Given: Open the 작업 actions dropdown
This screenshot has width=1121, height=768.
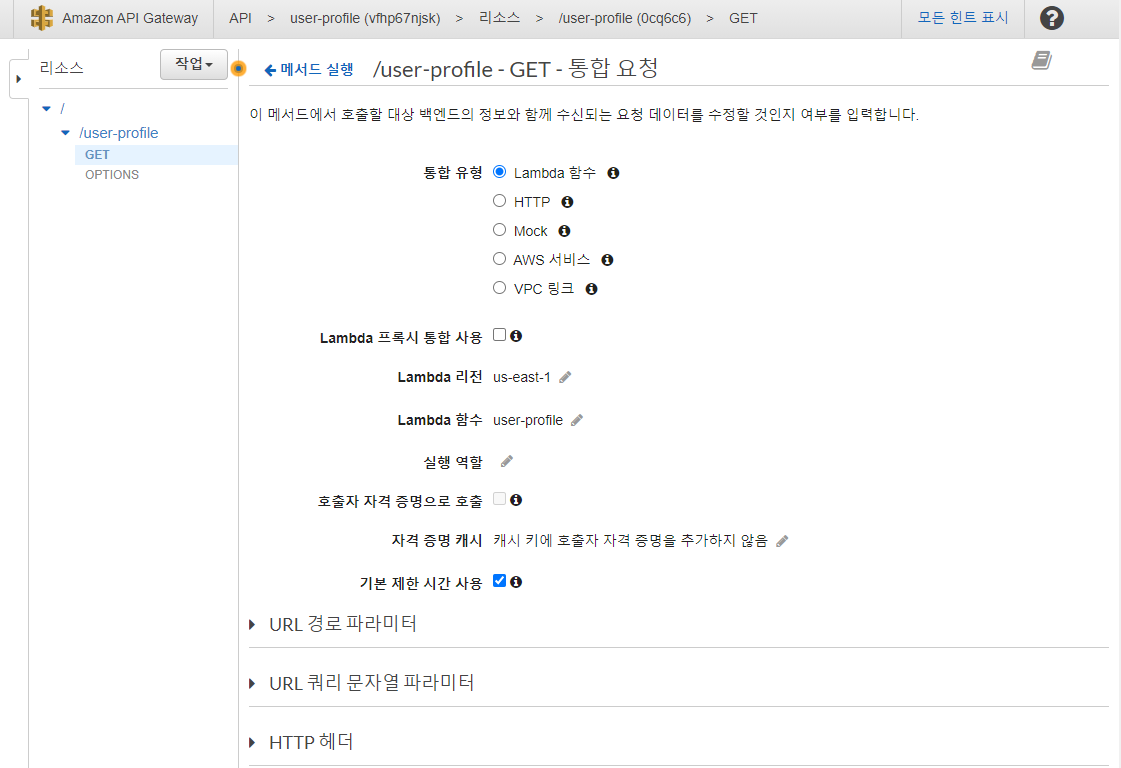Looking at the screenshot, I should 194,64.
